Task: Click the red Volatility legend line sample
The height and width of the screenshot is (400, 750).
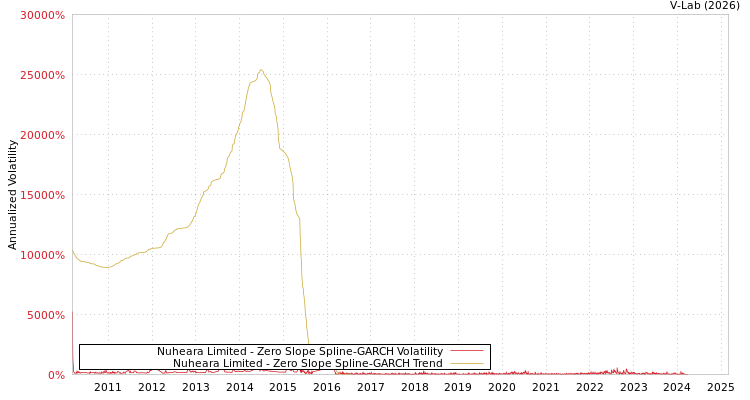Action: 467,351
